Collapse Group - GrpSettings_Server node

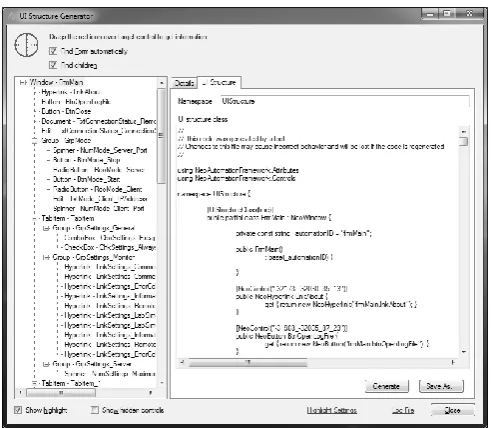click(46, 364)
